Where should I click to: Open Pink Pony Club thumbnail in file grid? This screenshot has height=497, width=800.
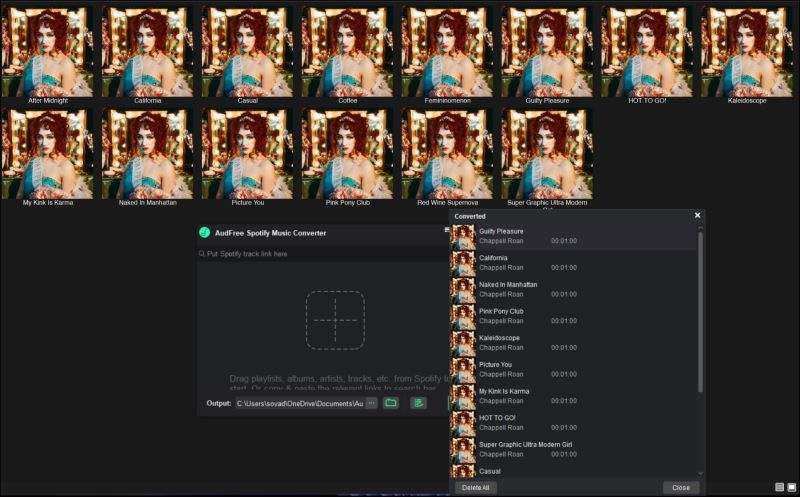347,154
